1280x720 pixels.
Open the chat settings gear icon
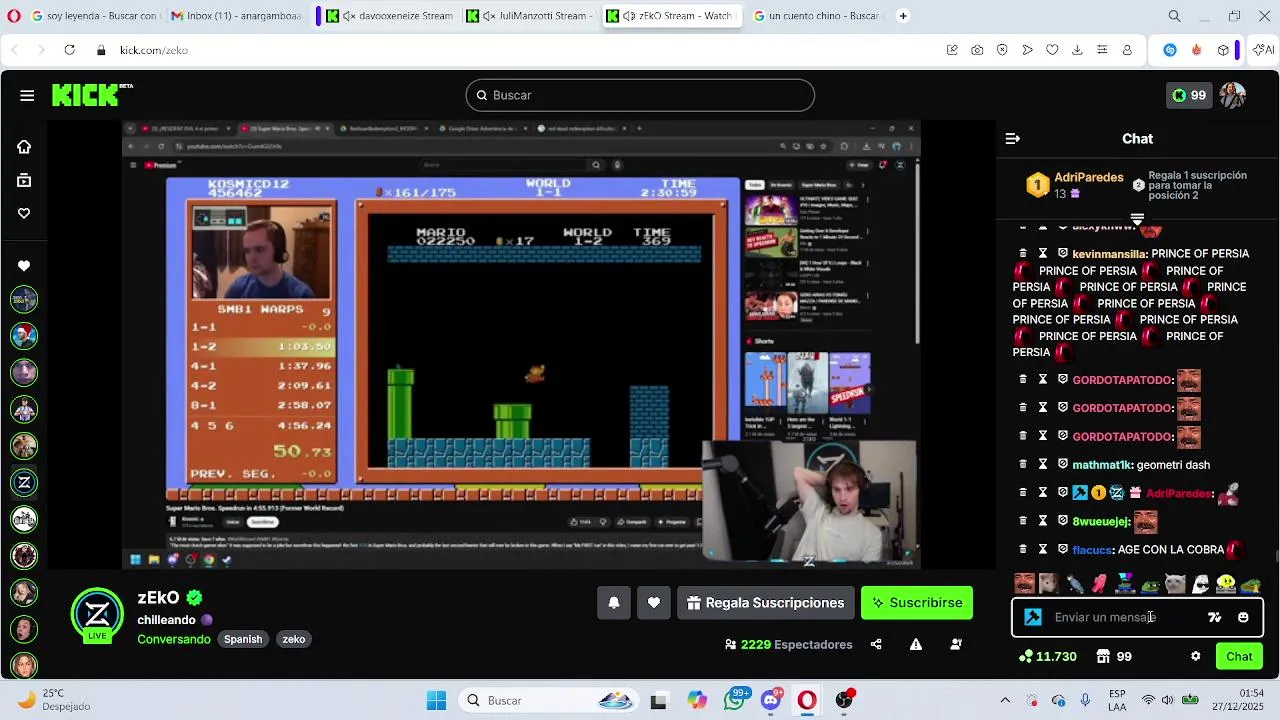coord(1195,657)
